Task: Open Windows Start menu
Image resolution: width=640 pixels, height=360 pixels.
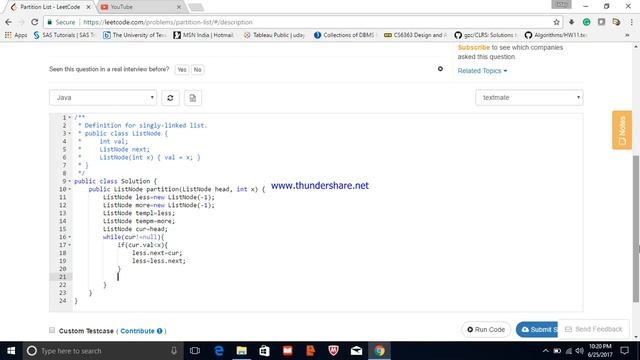Action: [11, 351]
